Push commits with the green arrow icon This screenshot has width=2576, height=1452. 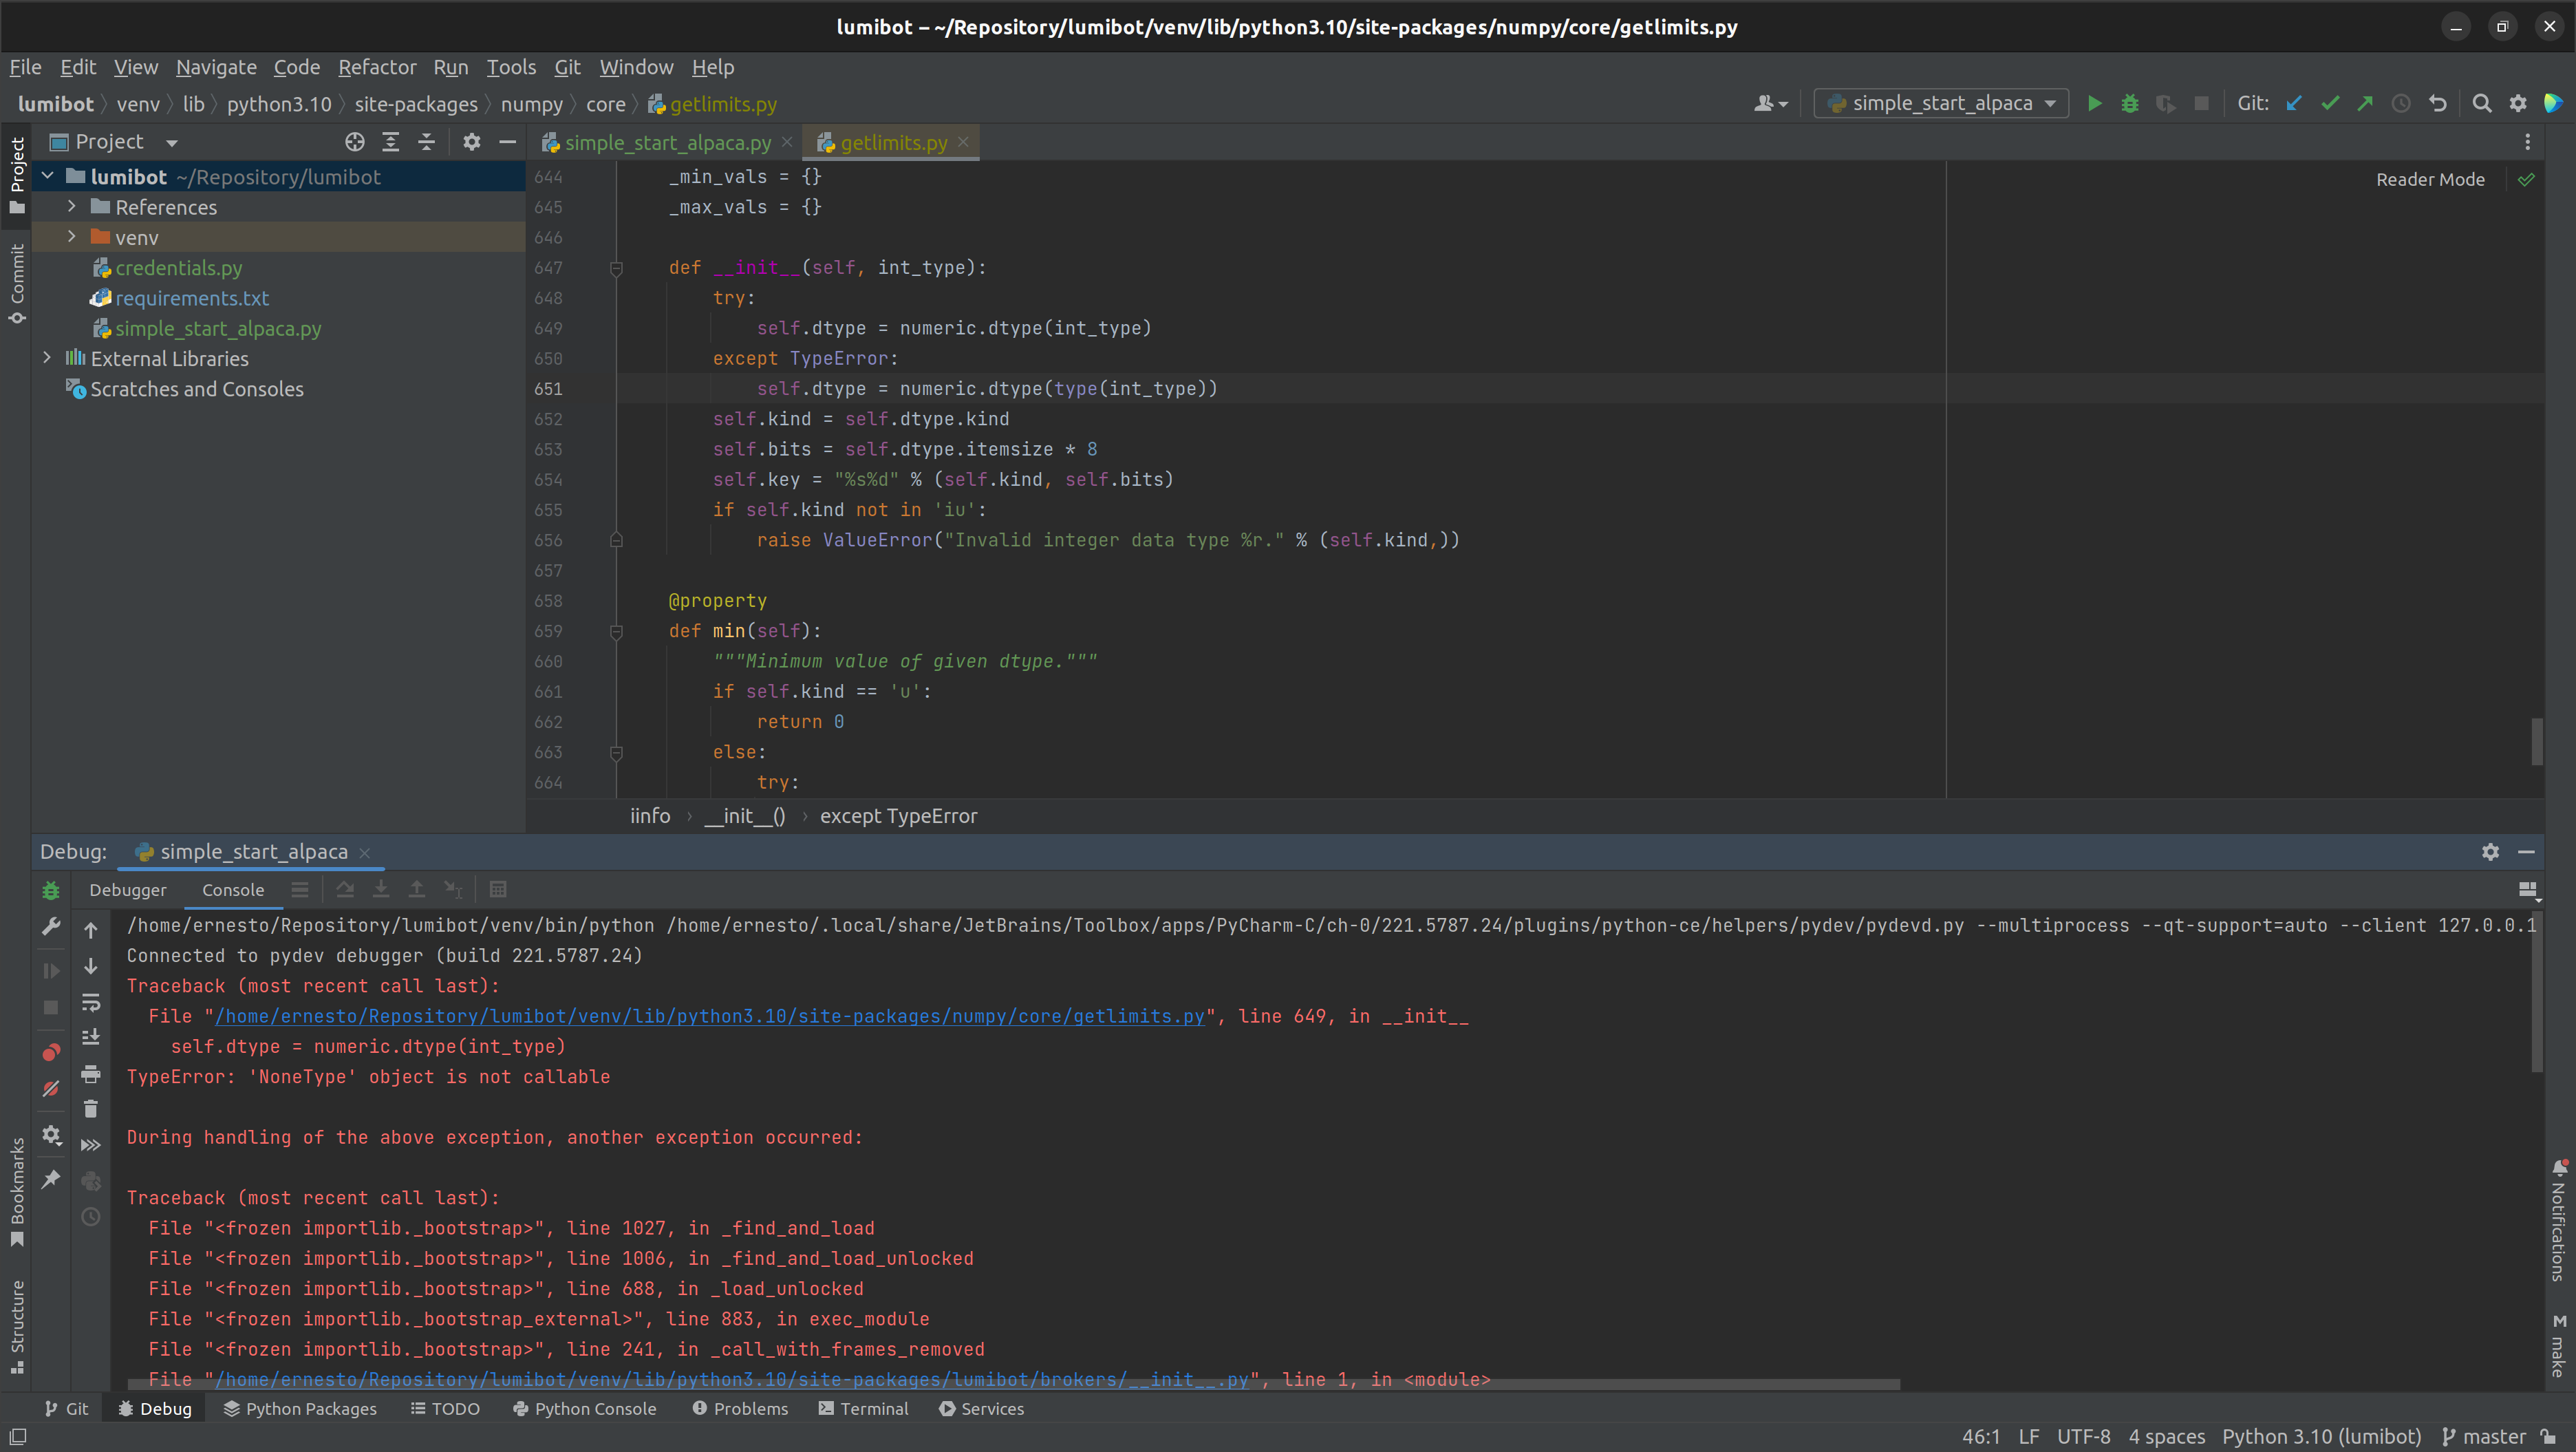[x=2365, y=103]
